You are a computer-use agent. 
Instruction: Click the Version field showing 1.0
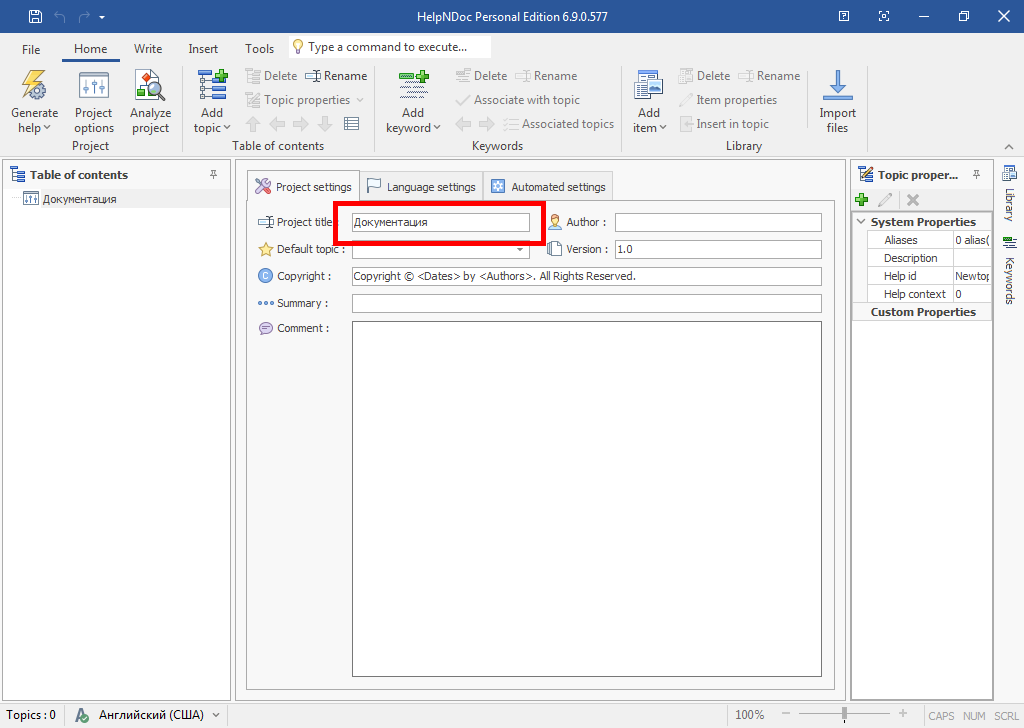718,249
